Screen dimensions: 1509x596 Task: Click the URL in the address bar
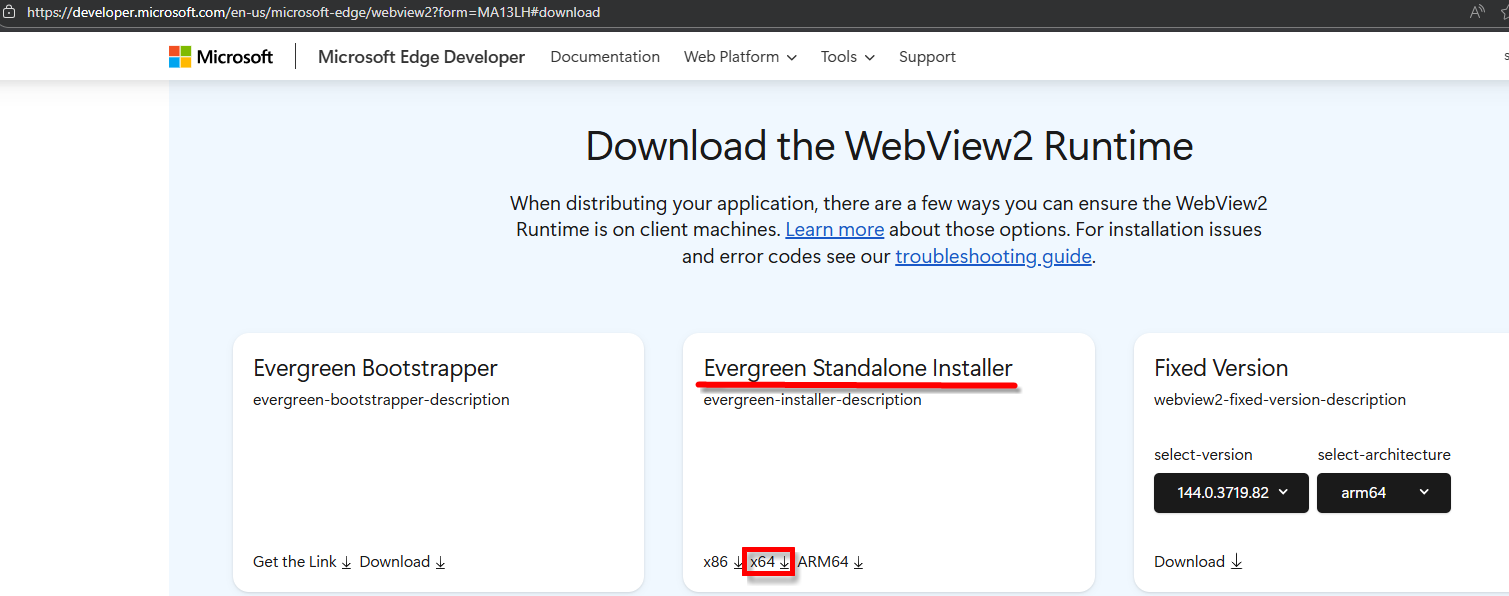click(x=313, y=13)
